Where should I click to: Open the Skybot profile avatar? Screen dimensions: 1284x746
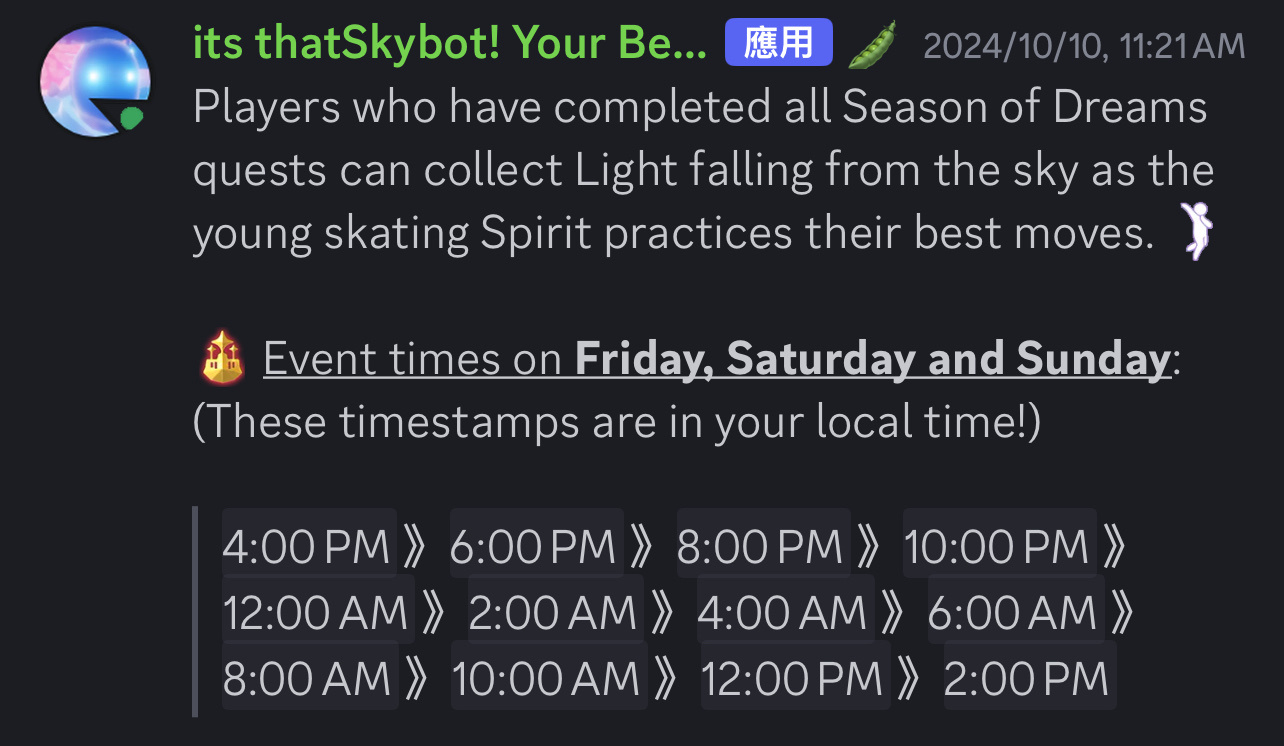tap(96, 80)
